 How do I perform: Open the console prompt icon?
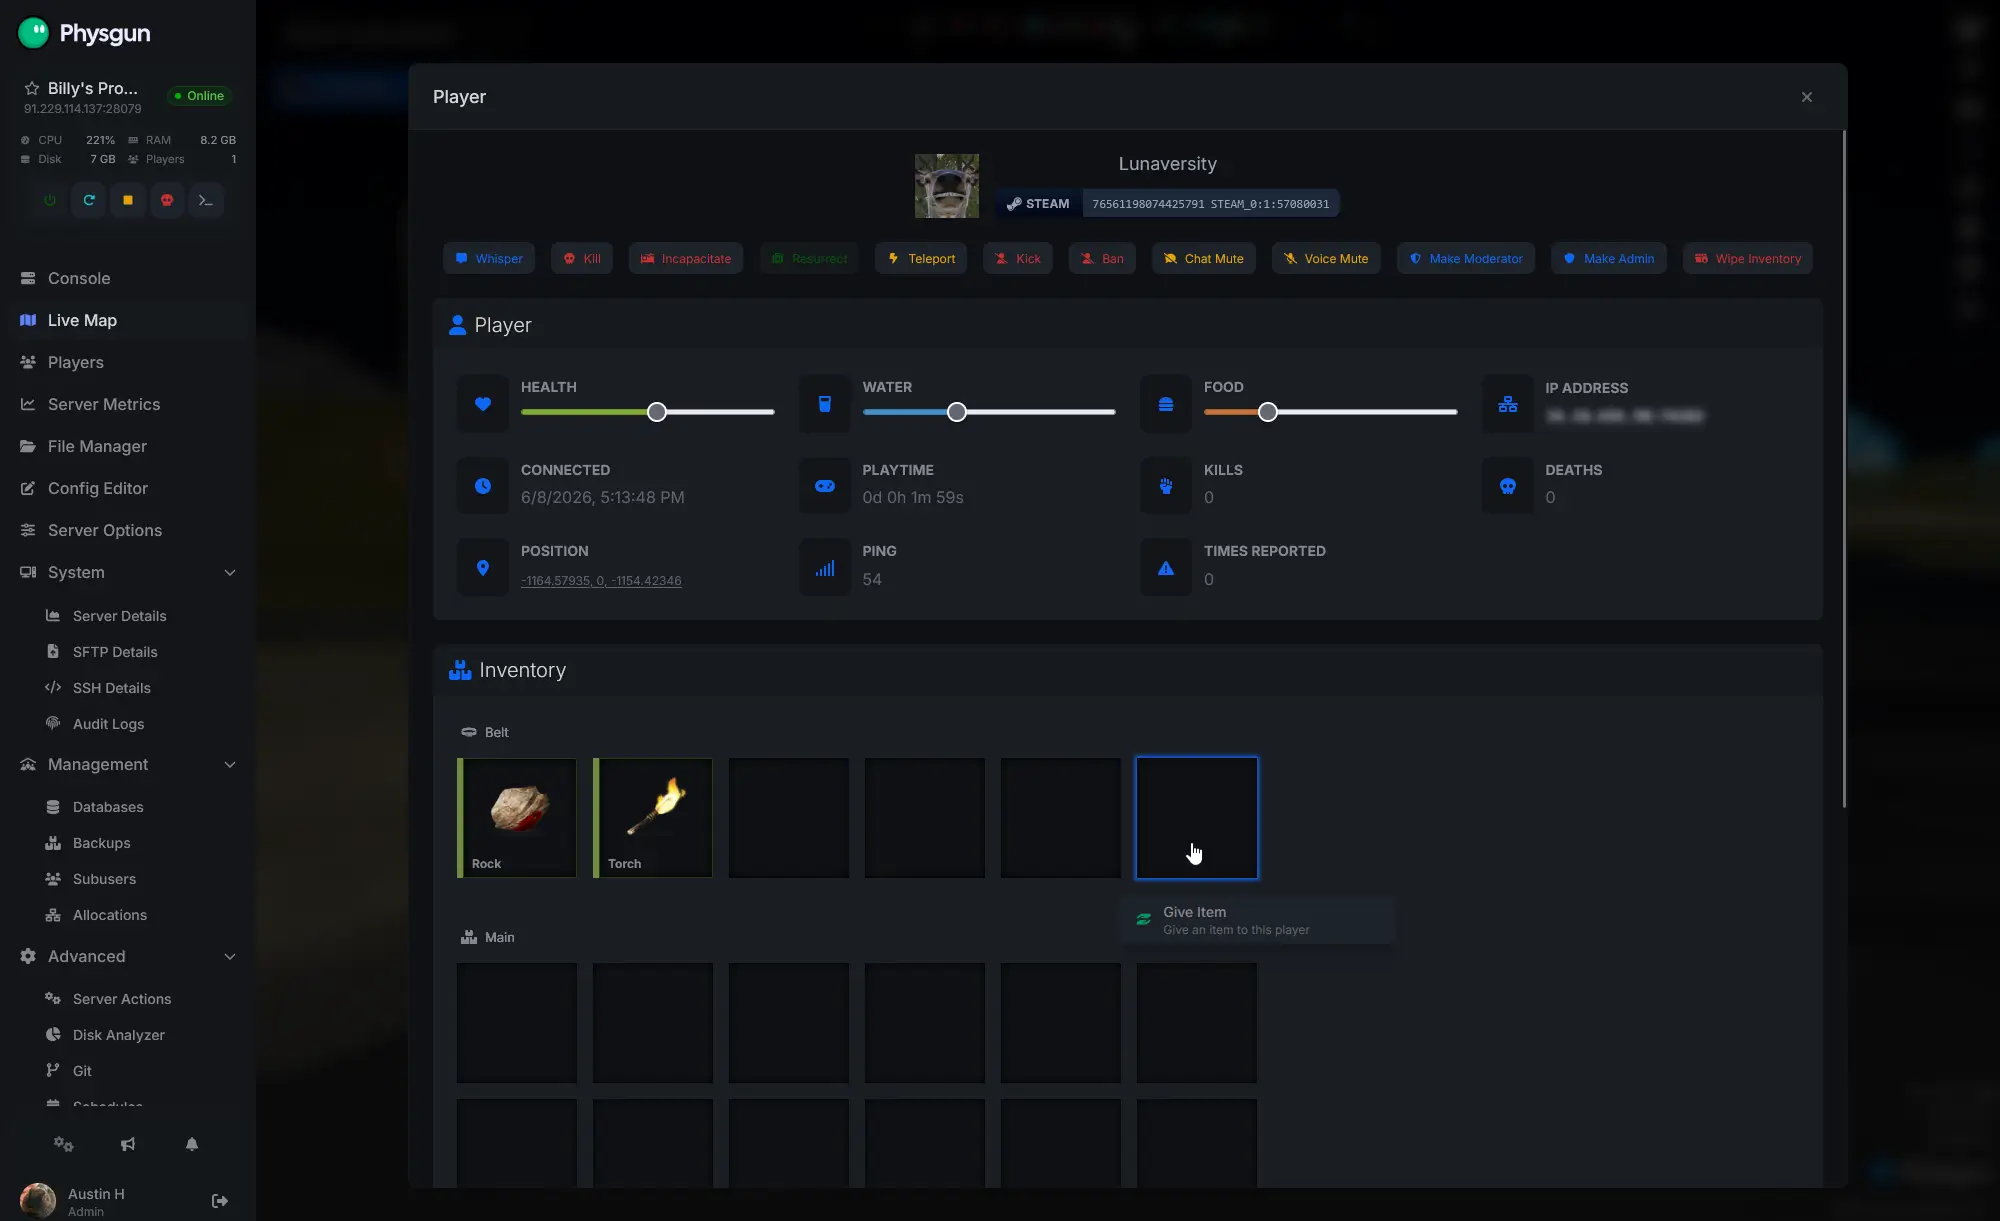pyautogui.click(x=206, y=200)
